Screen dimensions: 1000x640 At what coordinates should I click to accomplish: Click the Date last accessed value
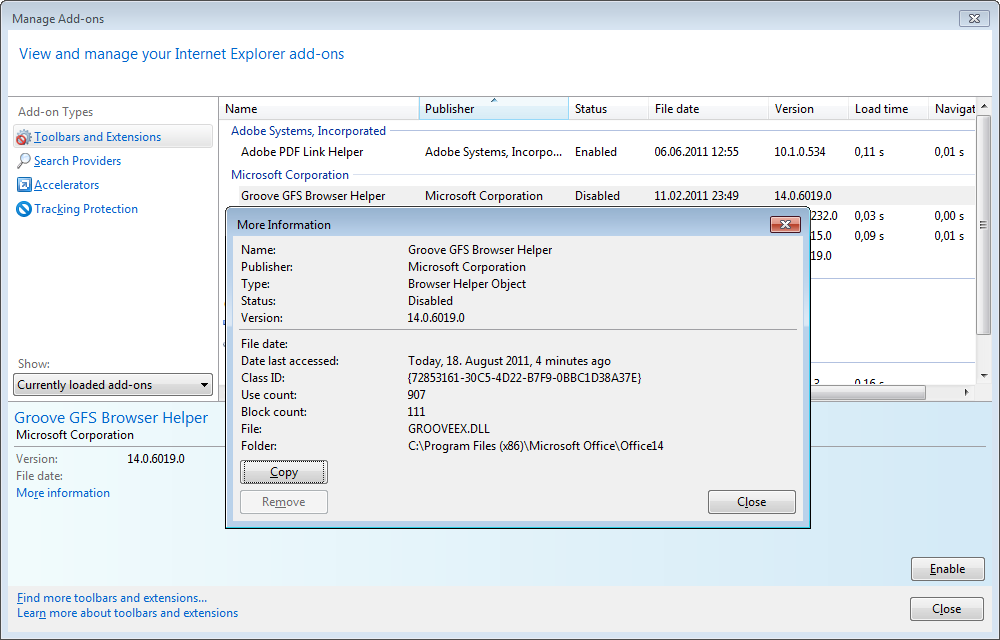[509, 361]
